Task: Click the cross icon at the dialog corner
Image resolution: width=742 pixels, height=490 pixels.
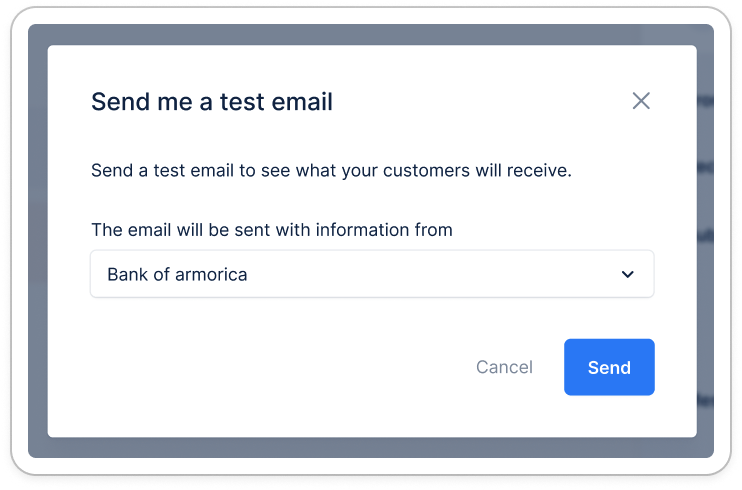Action: point(641,101)
